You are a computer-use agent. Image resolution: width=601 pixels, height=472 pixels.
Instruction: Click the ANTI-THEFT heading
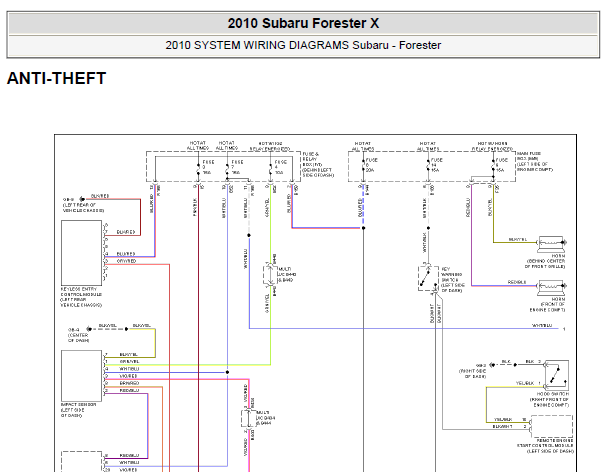[56, 78]
